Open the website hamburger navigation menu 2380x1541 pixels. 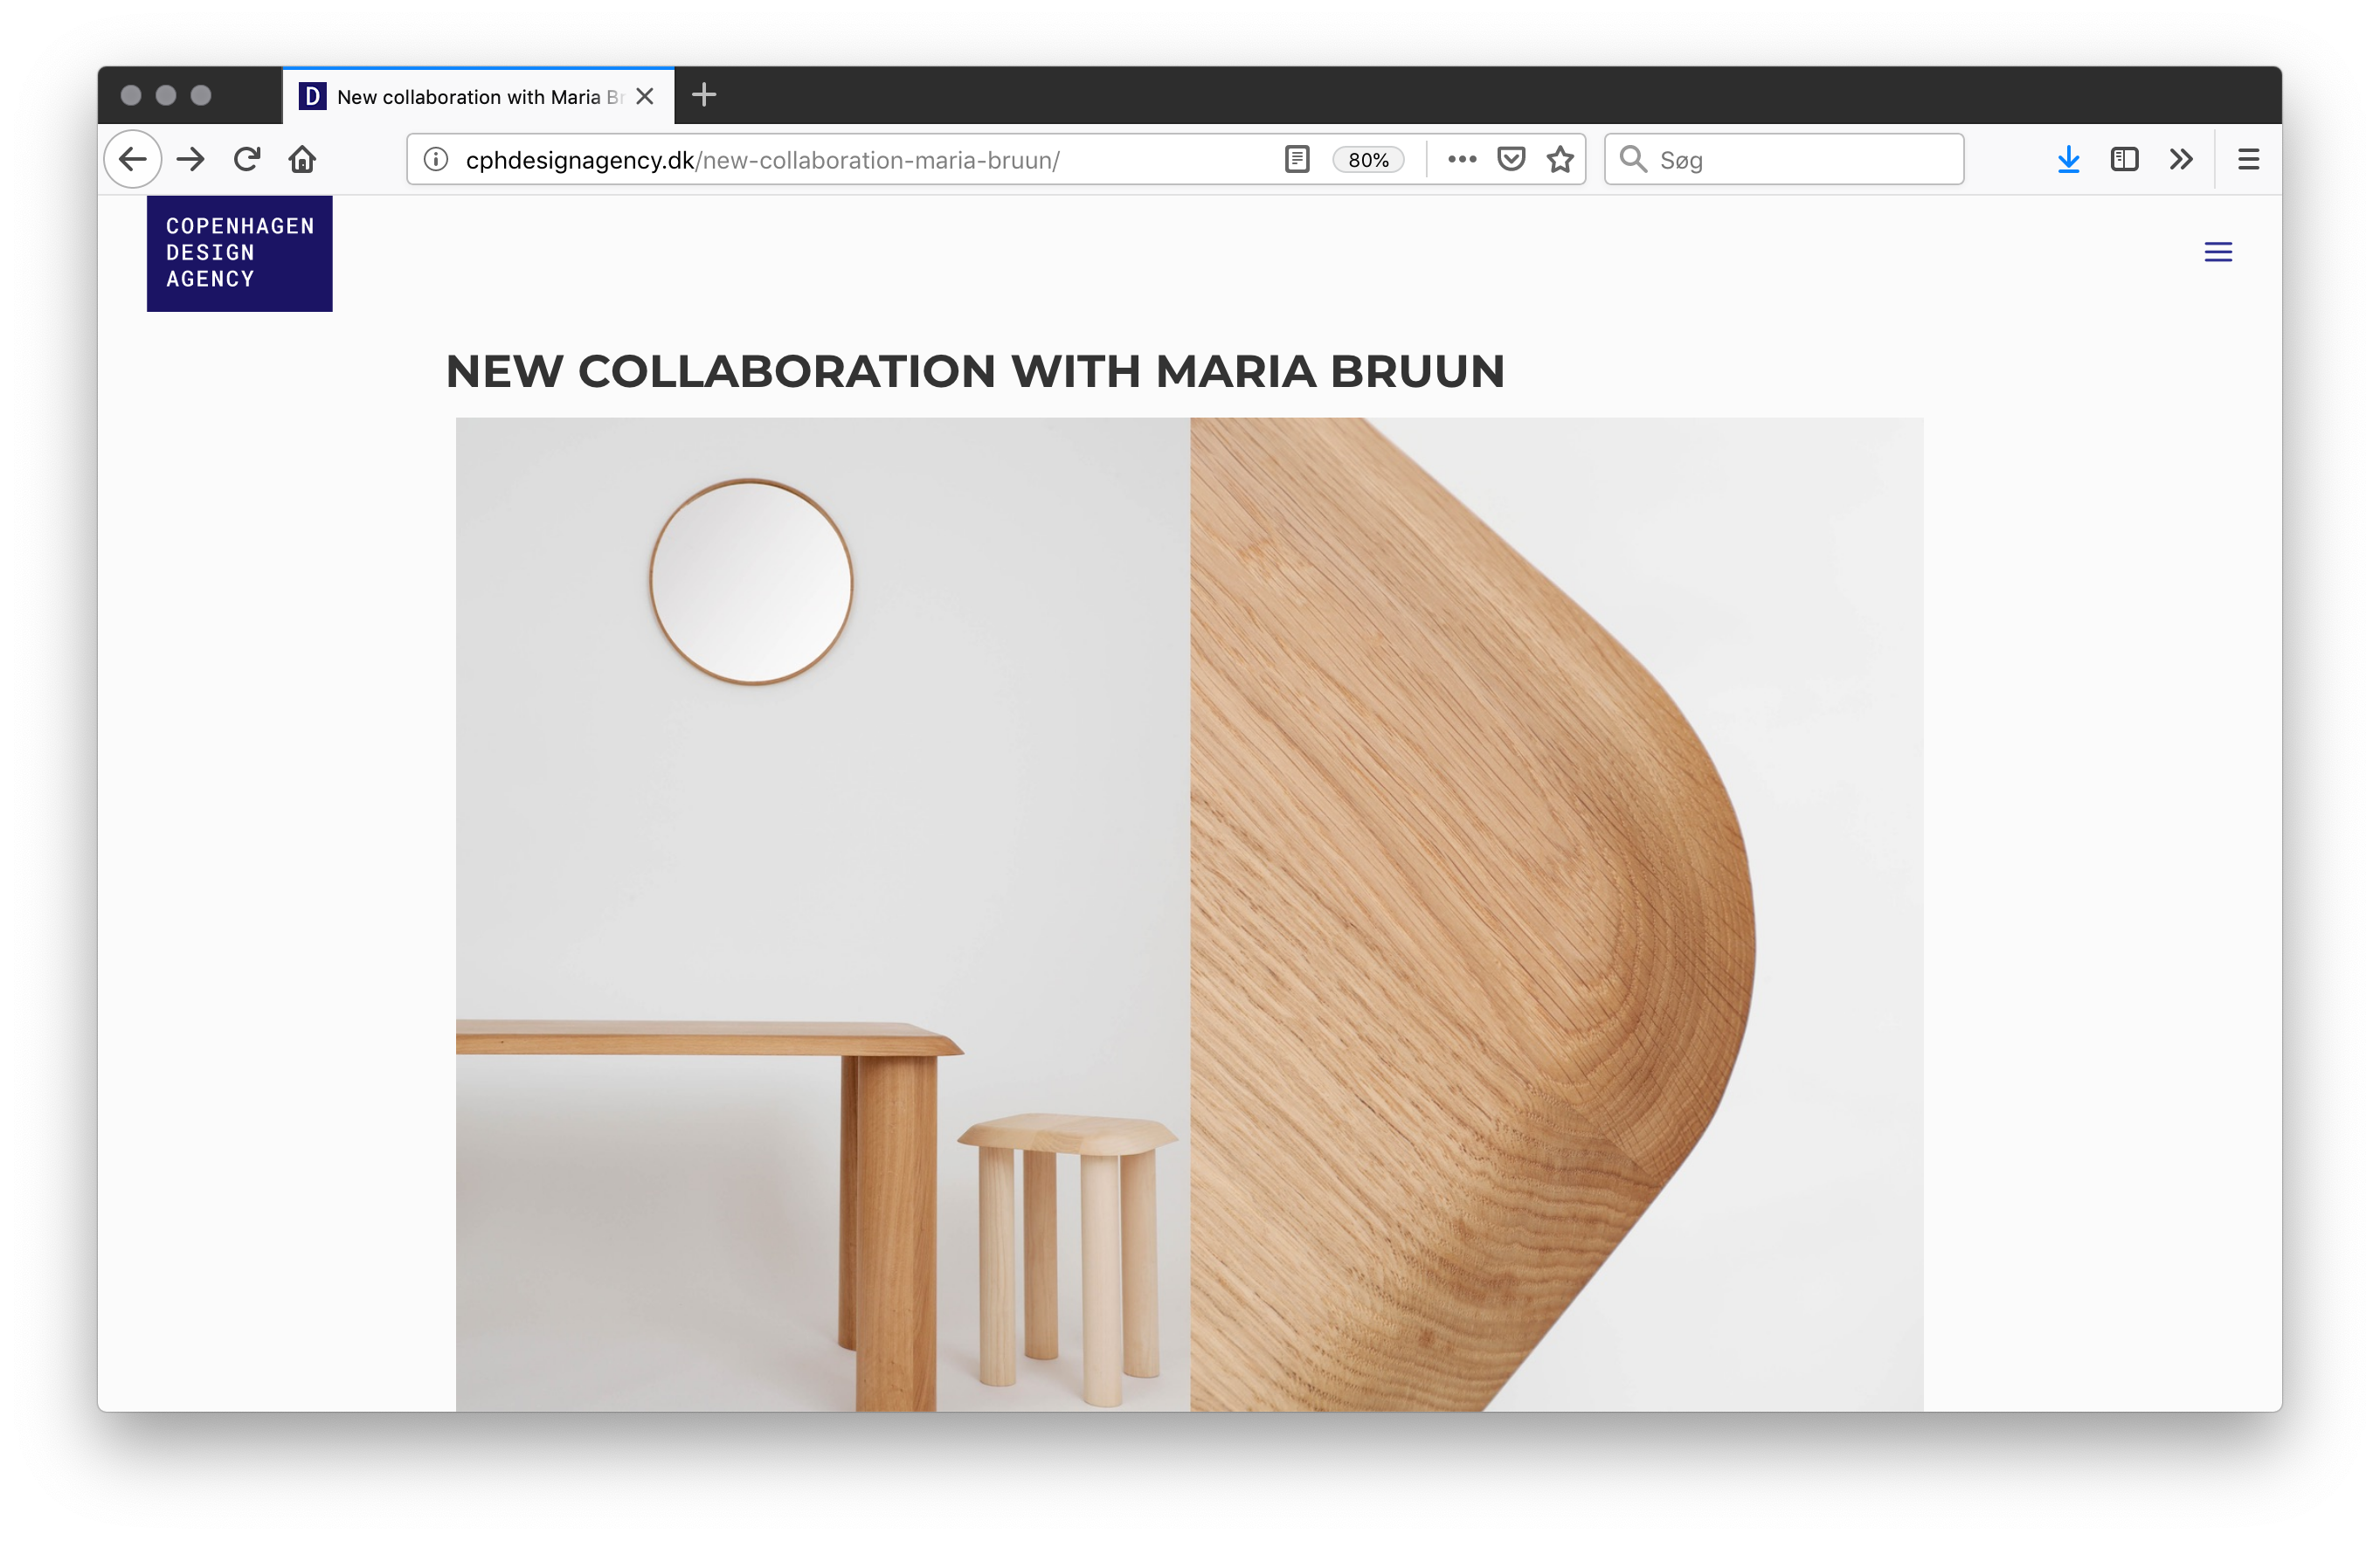click(x=2218, y=252)
